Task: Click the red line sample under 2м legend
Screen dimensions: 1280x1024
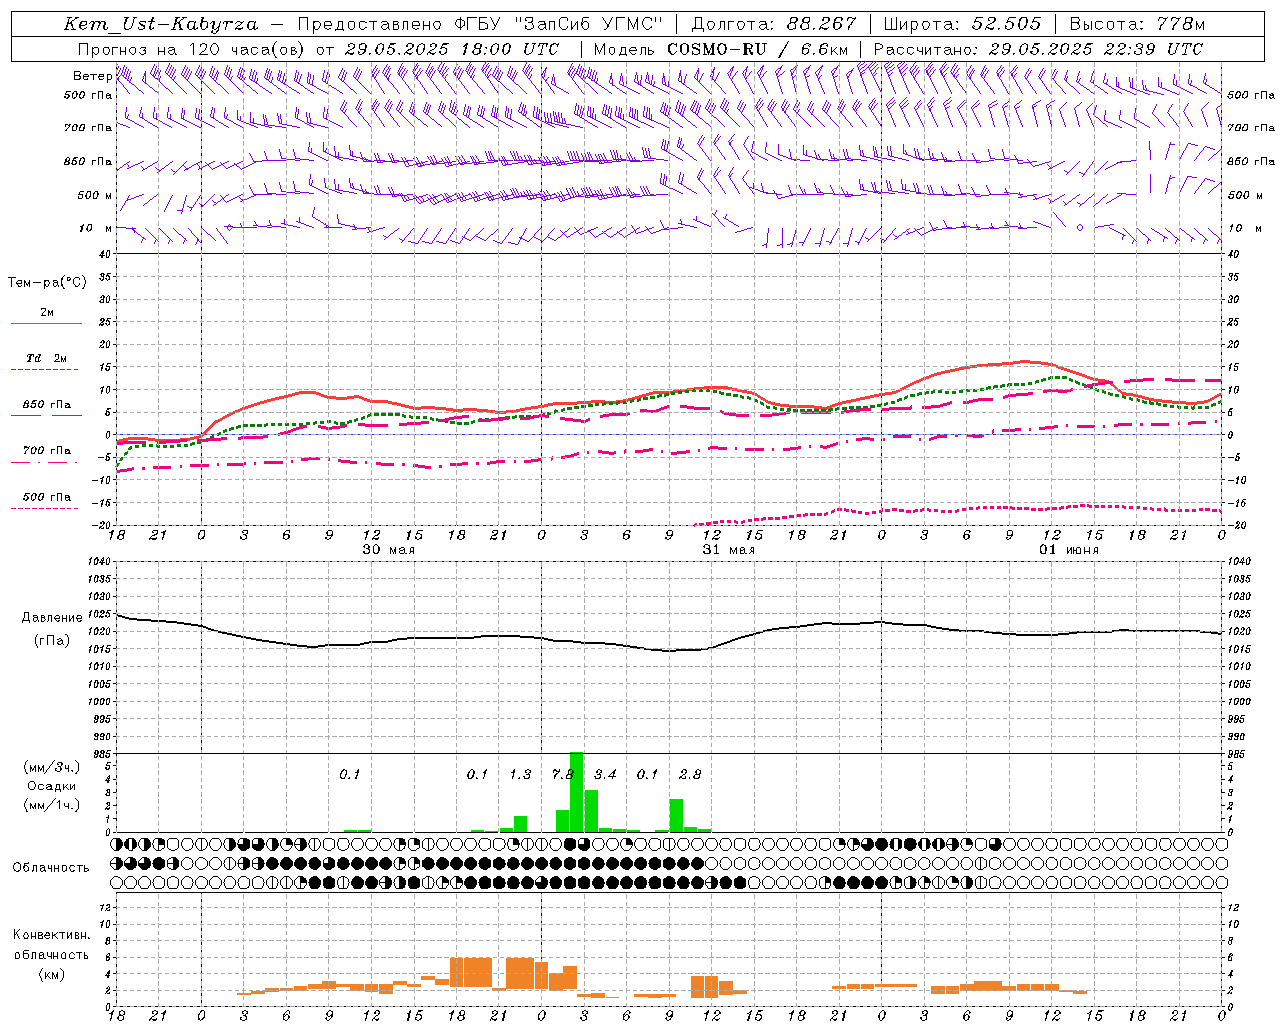Action: click(47, 324)
